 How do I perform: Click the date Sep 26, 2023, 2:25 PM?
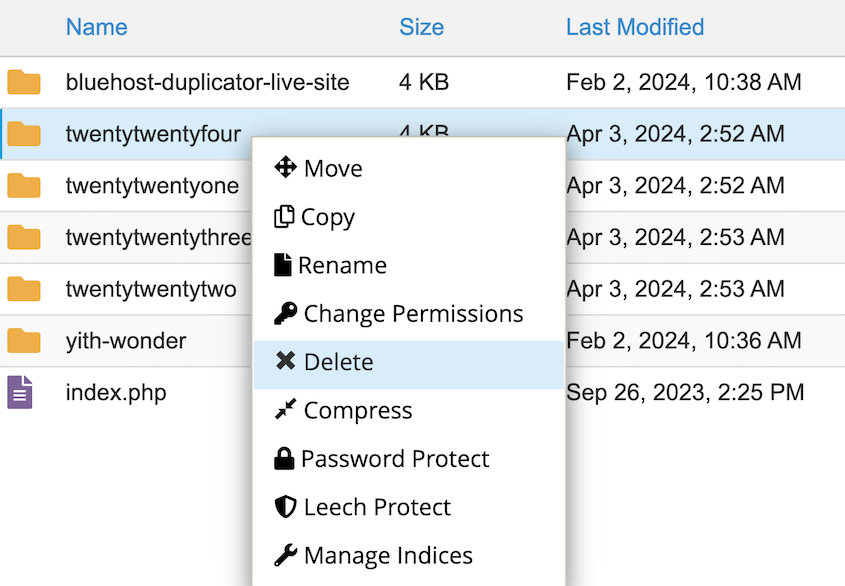[685, 392]
